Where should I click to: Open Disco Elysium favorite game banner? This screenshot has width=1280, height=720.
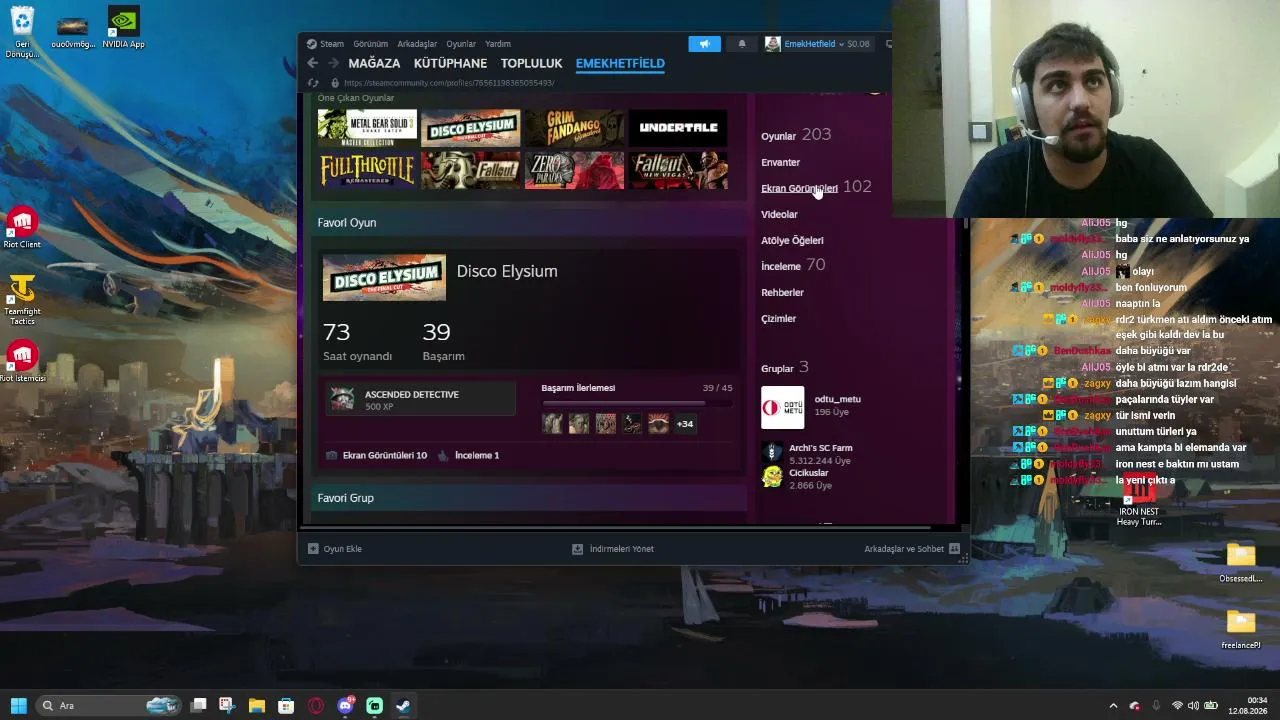pyautogui.click(x=384, y=277)
